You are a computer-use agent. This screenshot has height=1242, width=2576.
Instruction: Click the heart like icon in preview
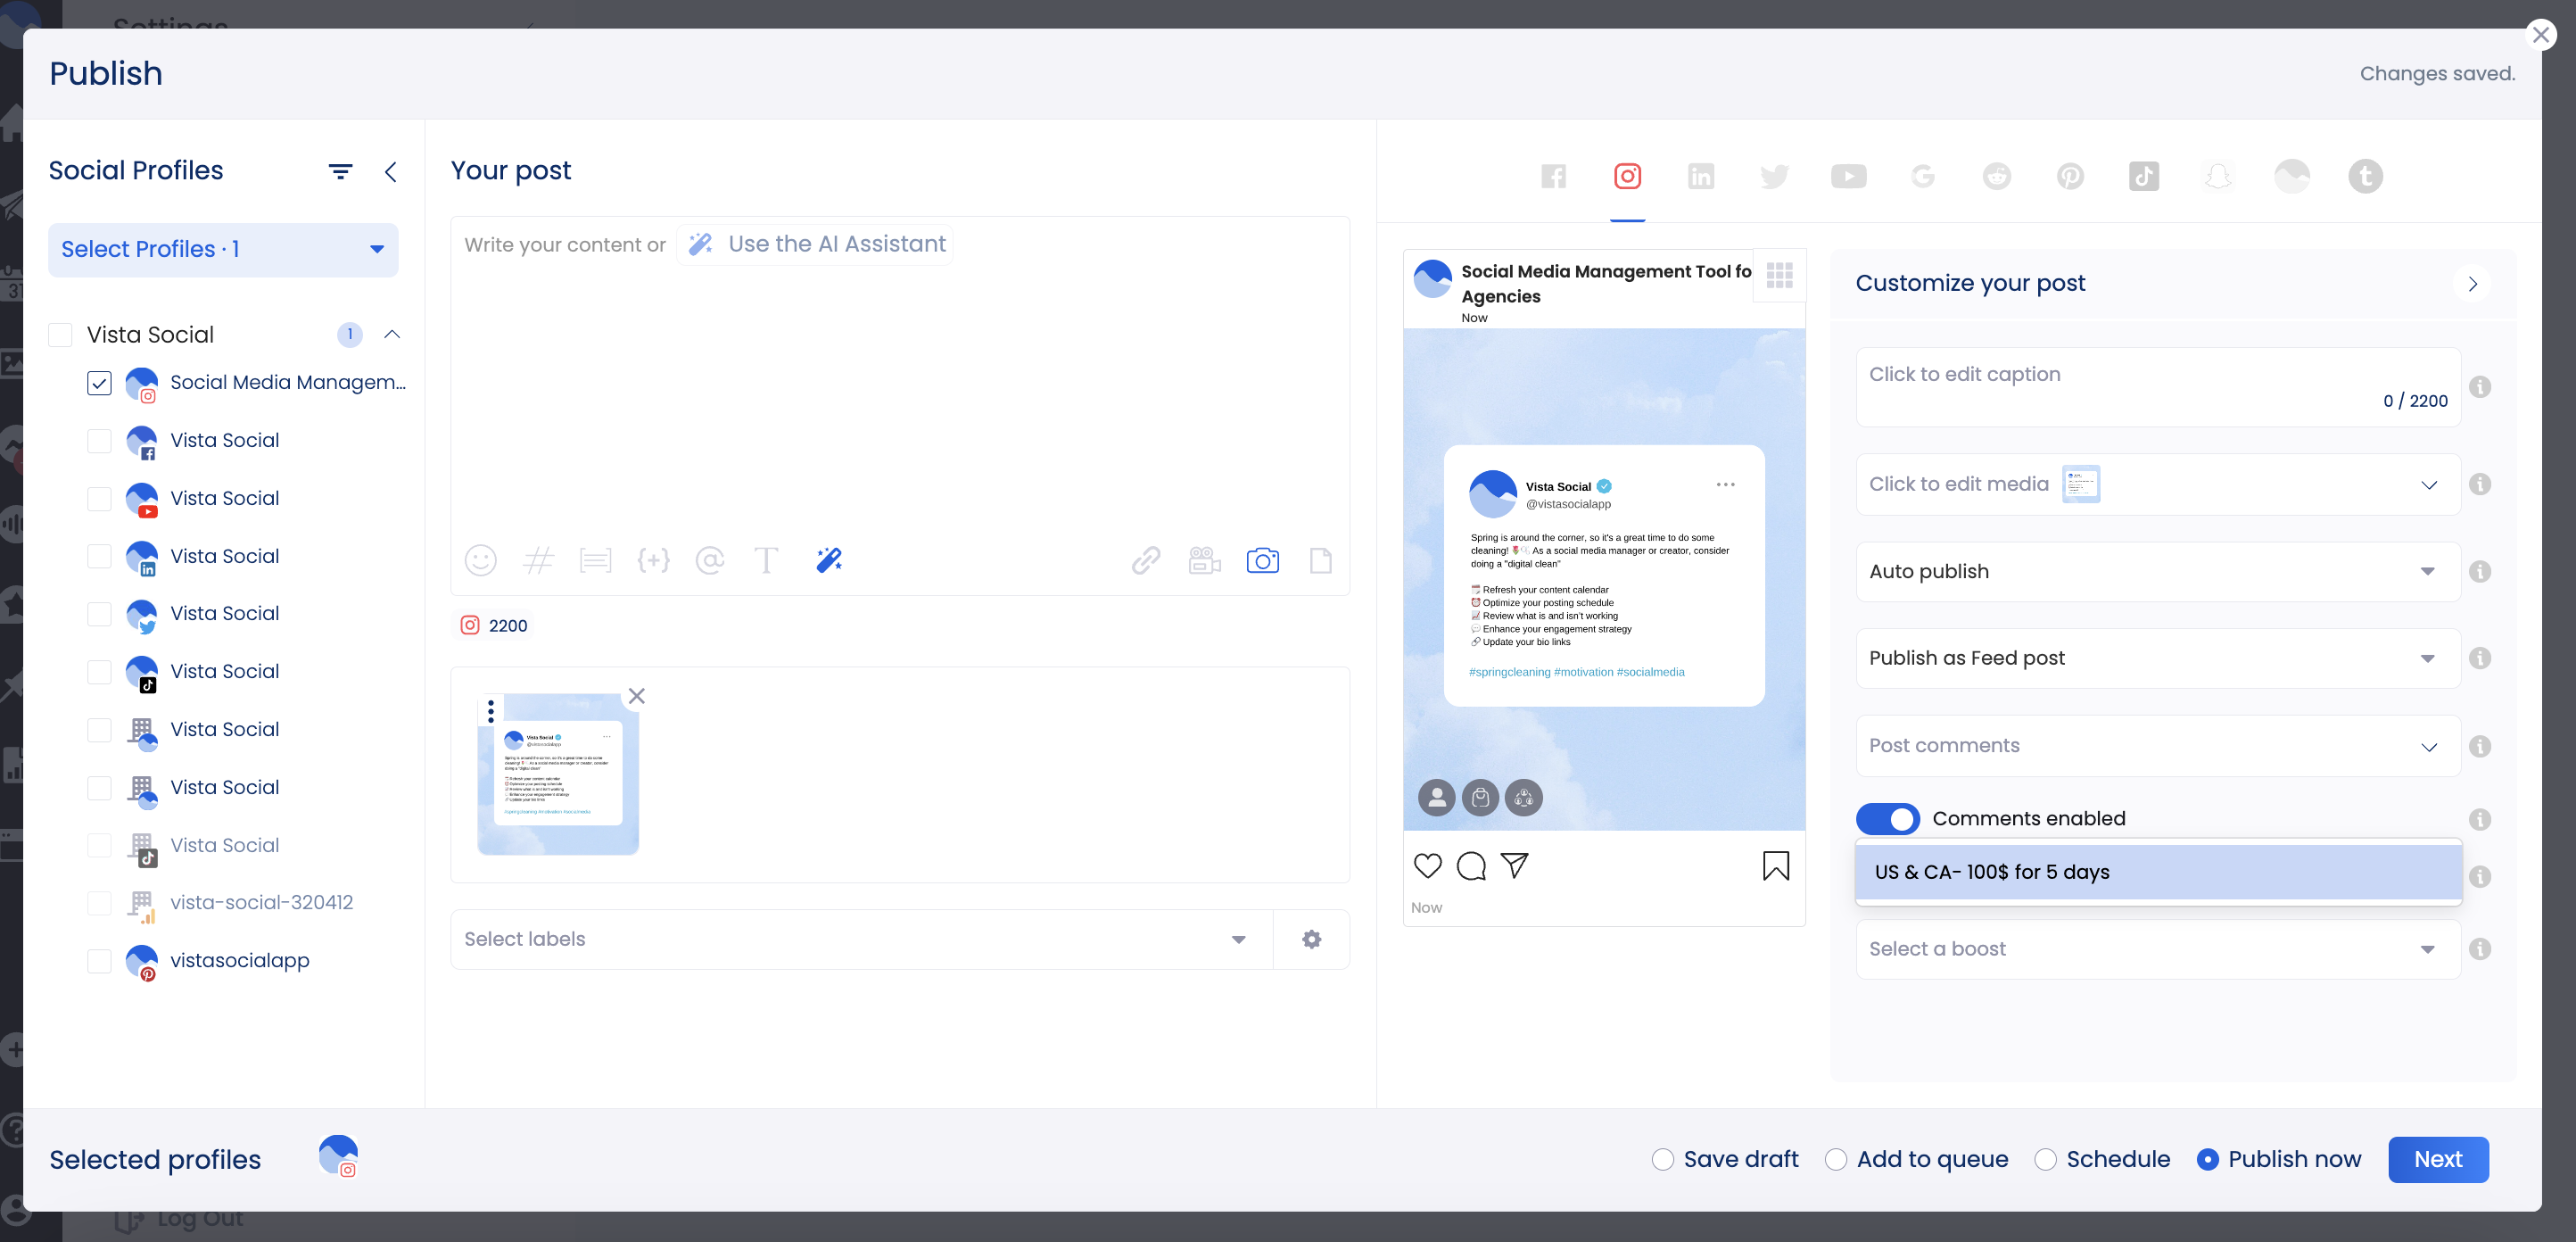tap(1427, 865)
